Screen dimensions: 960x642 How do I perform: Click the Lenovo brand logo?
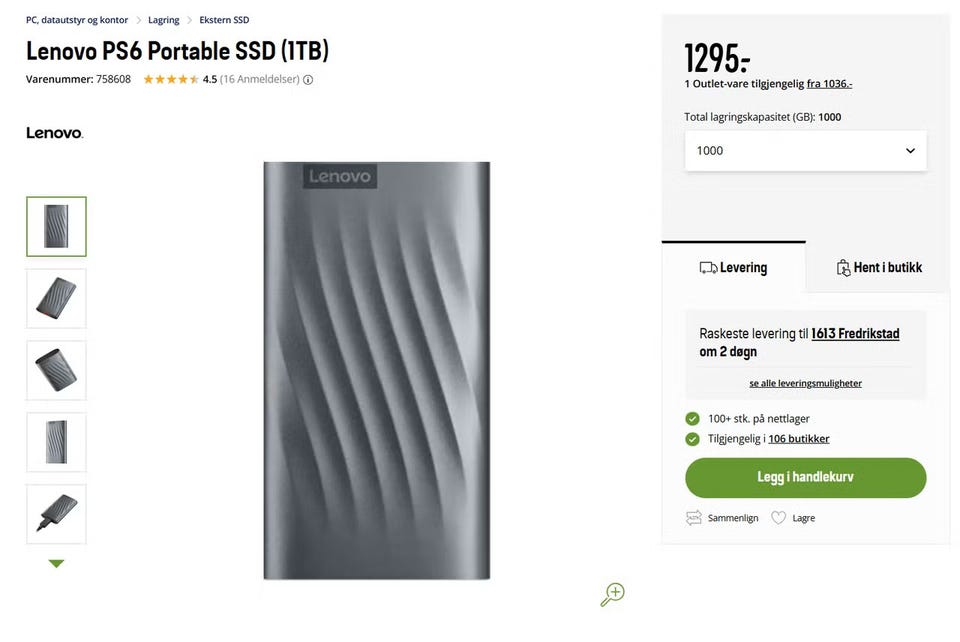55,133
